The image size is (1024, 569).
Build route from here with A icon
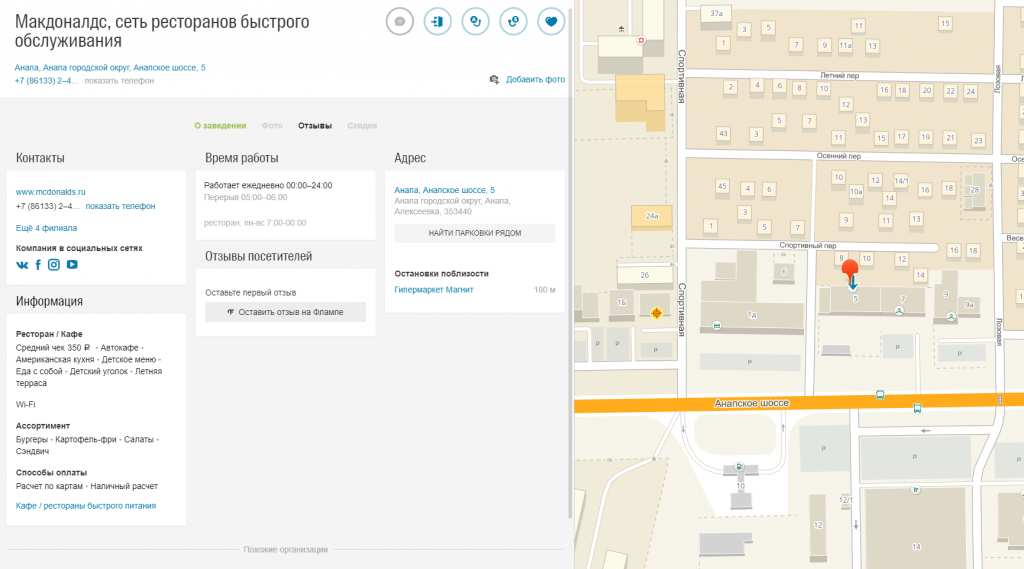[x=475, y=22]
